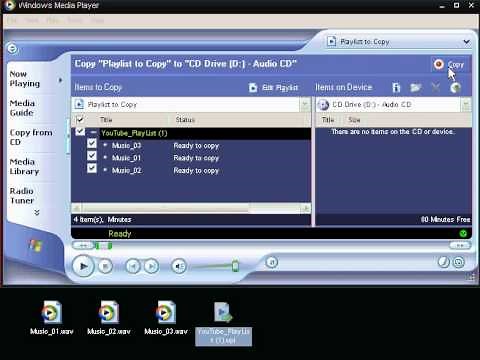Screen dimensions: 480x360
Task: Click the Size column header on device pane
Action: 354,120
